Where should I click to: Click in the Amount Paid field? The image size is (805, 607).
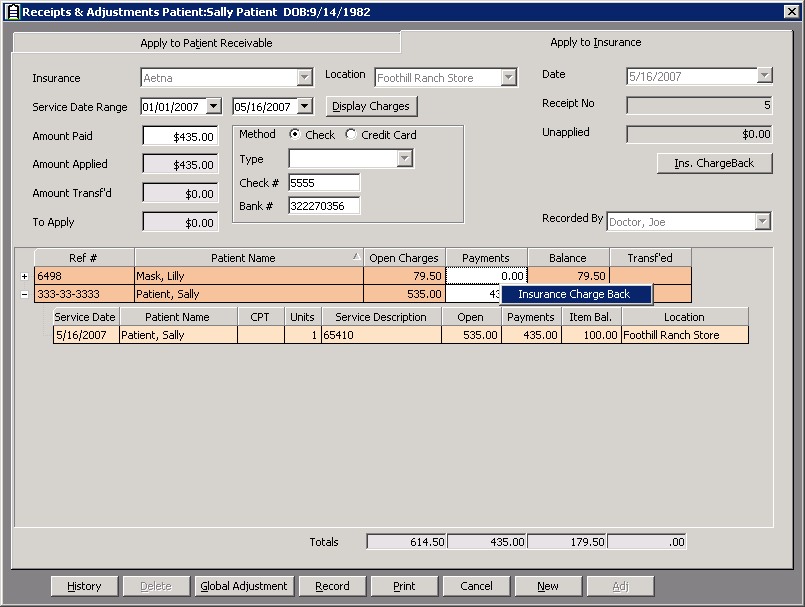[180, 136]
